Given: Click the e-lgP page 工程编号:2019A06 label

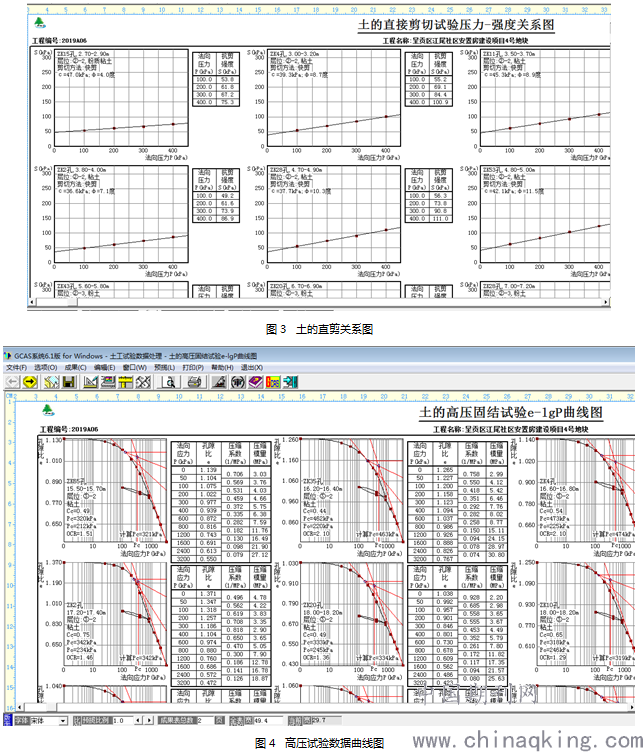Looking at the screenshot, I should [69, 429].
